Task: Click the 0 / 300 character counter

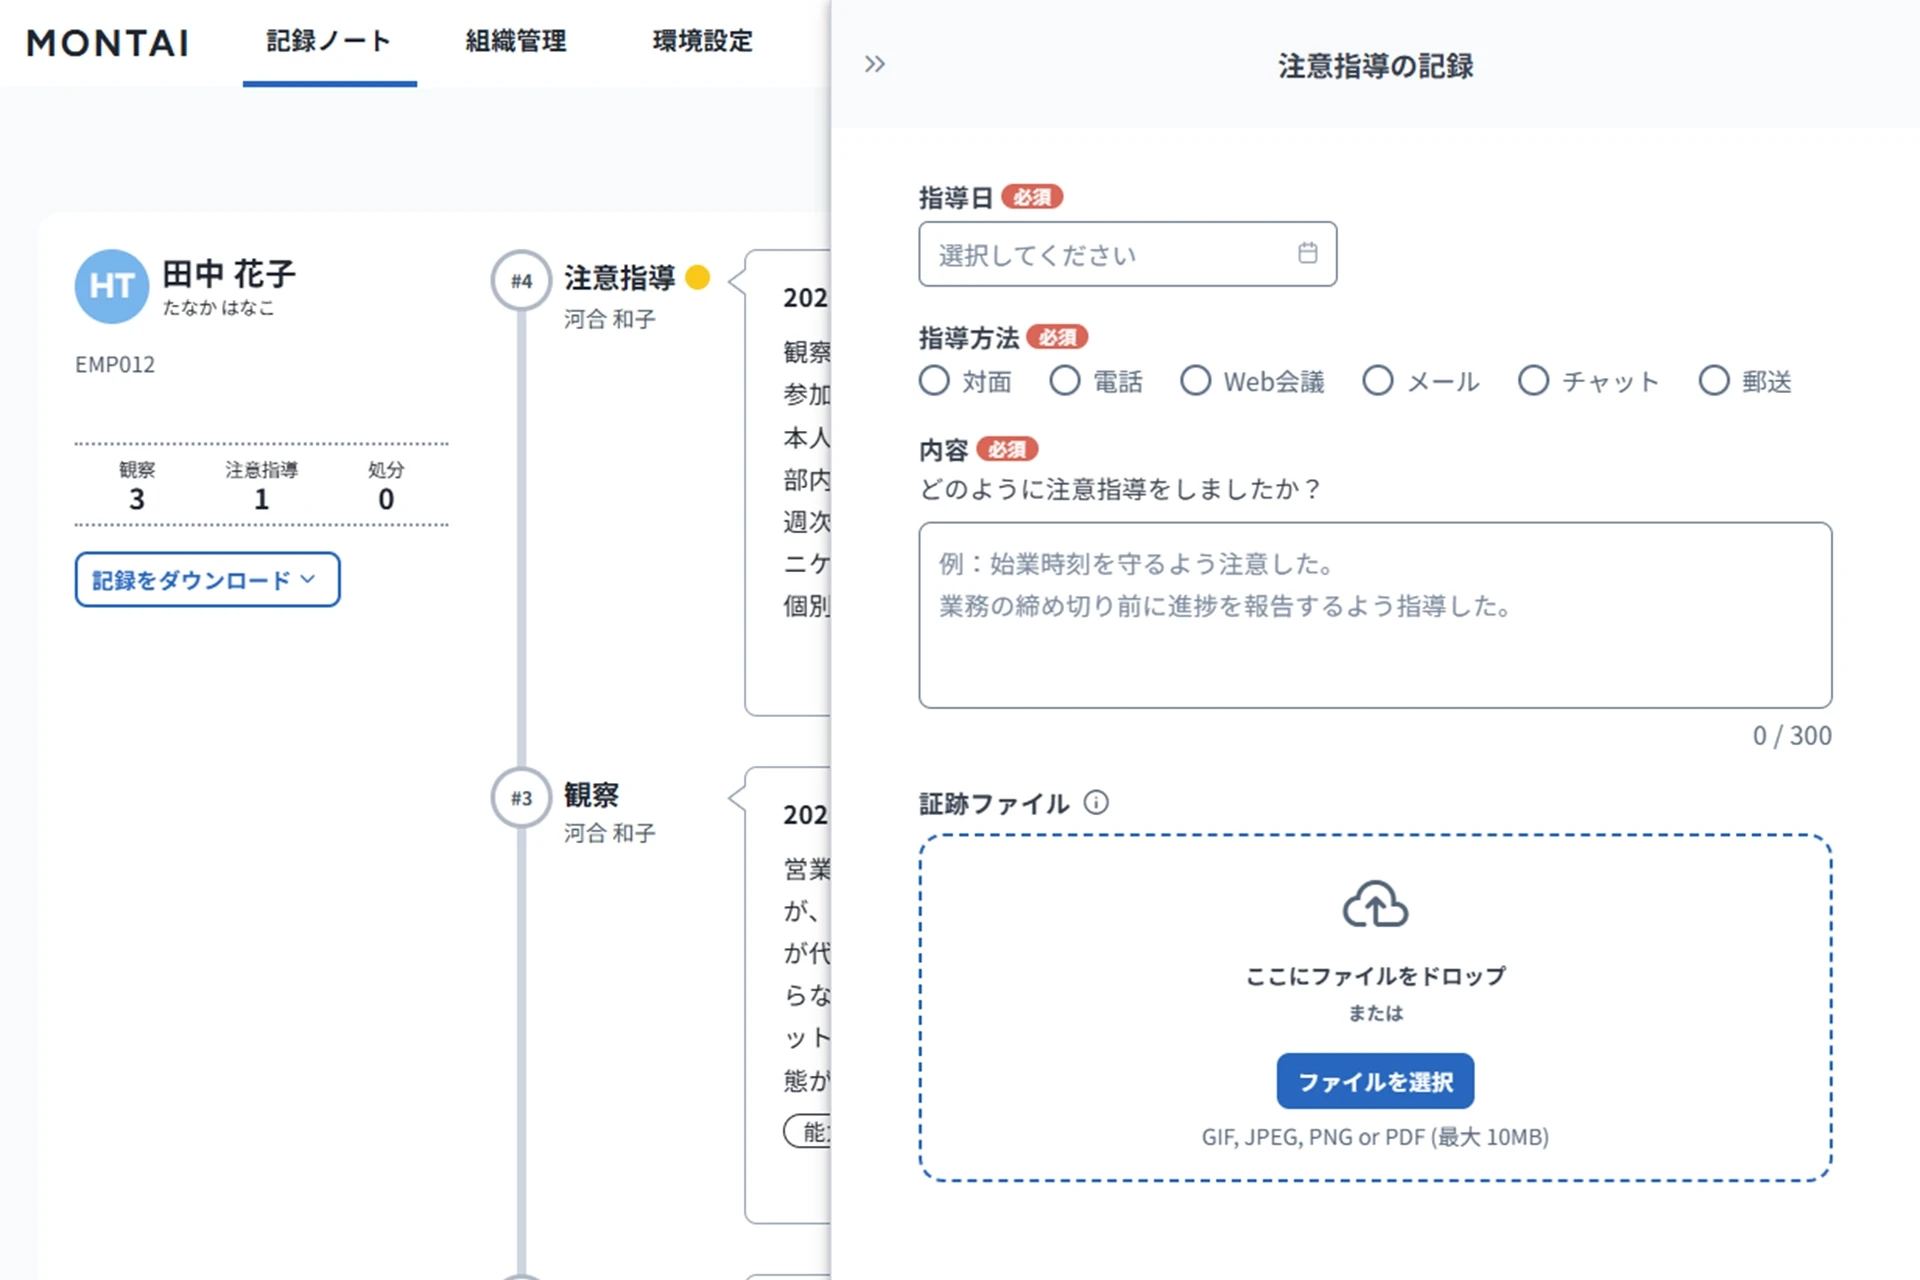Action: pyautogui.click(x=1790, y=735)
